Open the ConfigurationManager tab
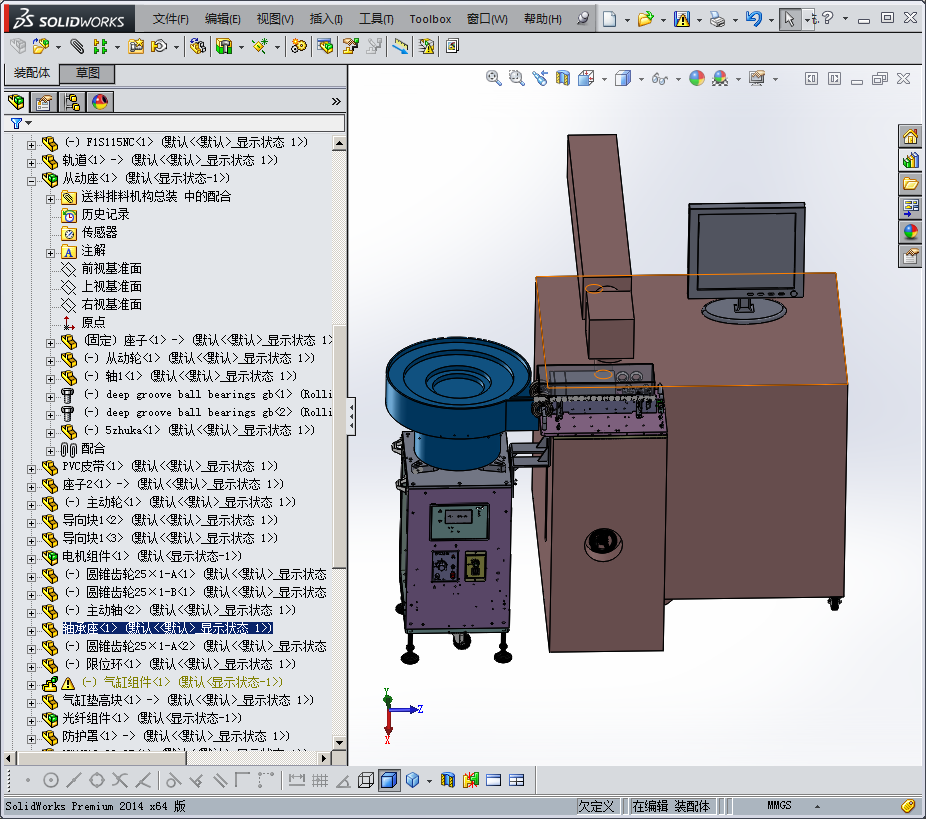The width and height of the screenshot is (926, 819). 71,102
